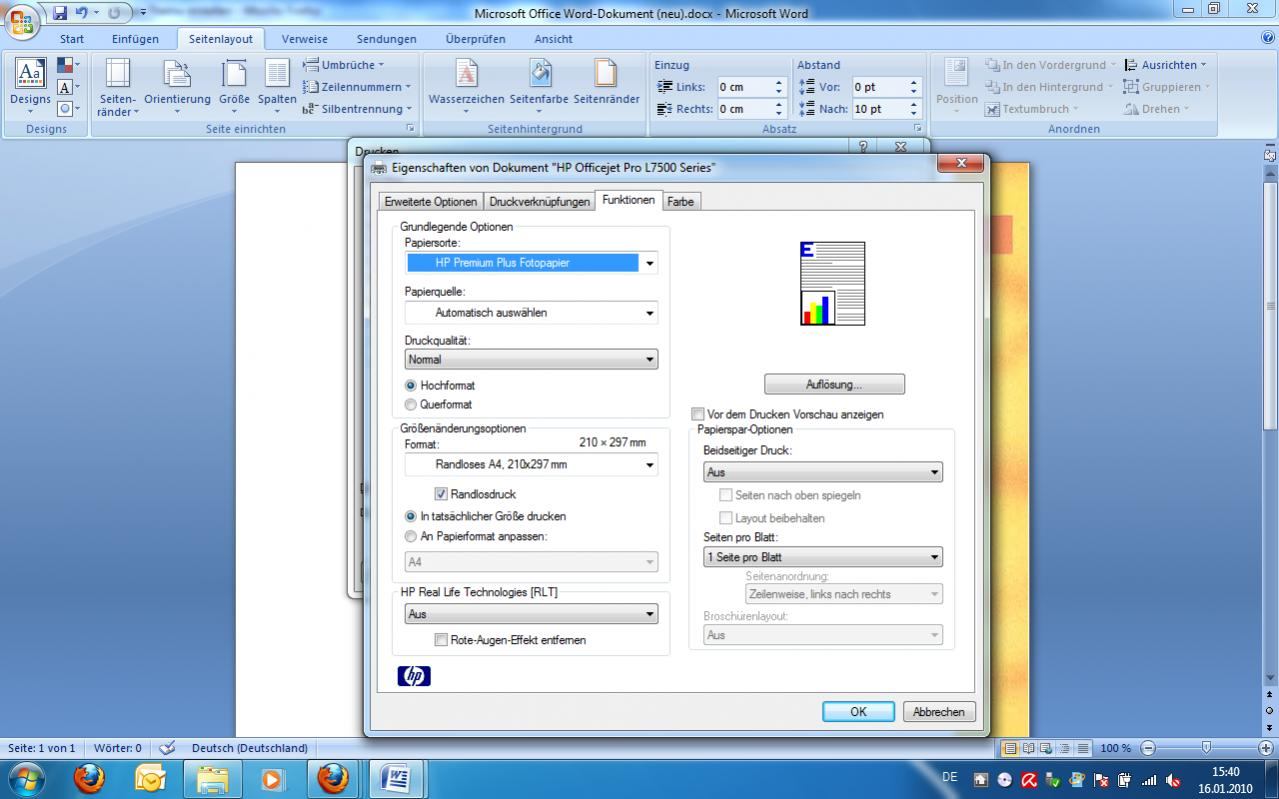1279x799 pixels.
Task: Click the document preview thumbnail
Action: point(832,283)
